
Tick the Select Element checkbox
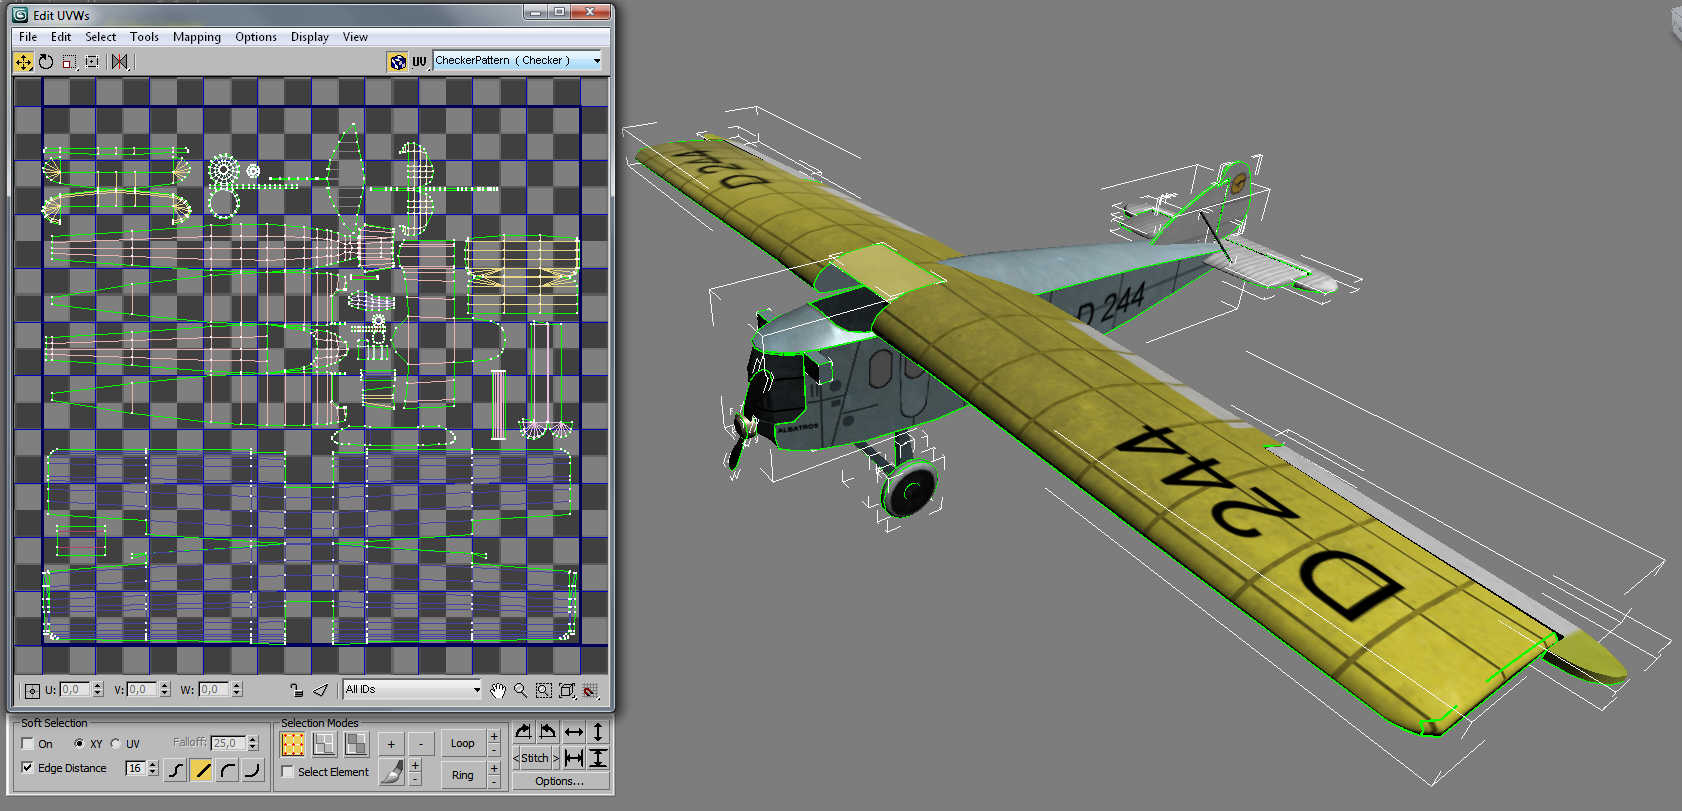(x=288, y=772)
